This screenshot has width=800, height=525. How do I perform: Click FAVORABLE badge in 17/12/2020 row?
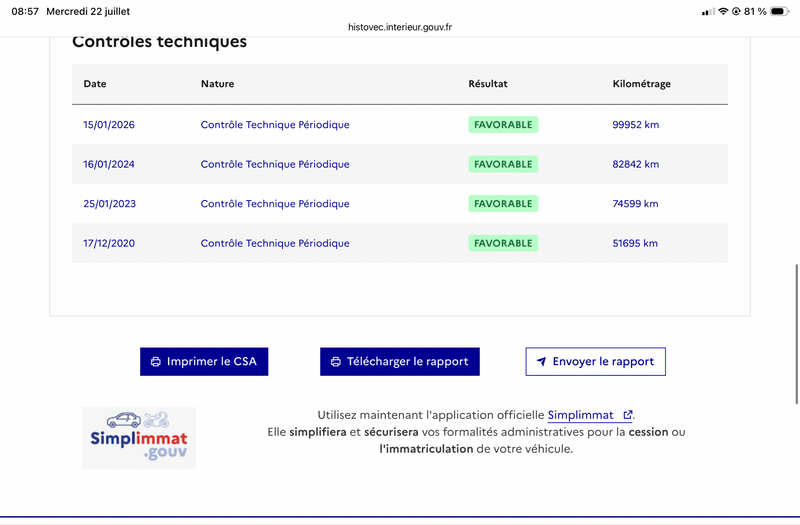click(503, 243)
